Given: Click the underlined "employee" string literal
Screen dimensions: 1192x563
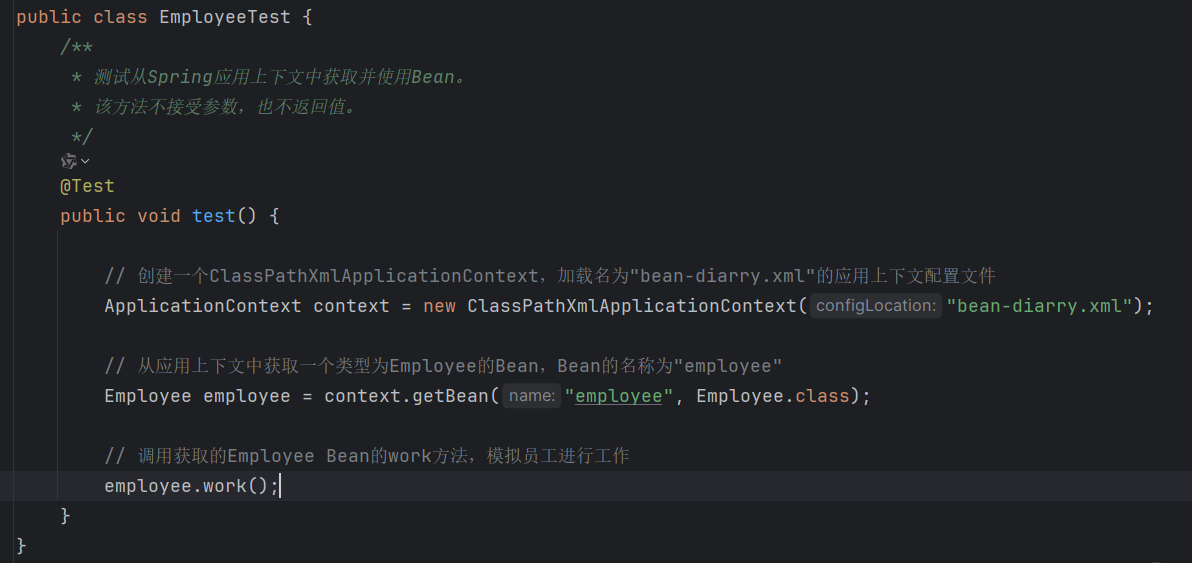Looking at the screenshot, I should 618,397.
